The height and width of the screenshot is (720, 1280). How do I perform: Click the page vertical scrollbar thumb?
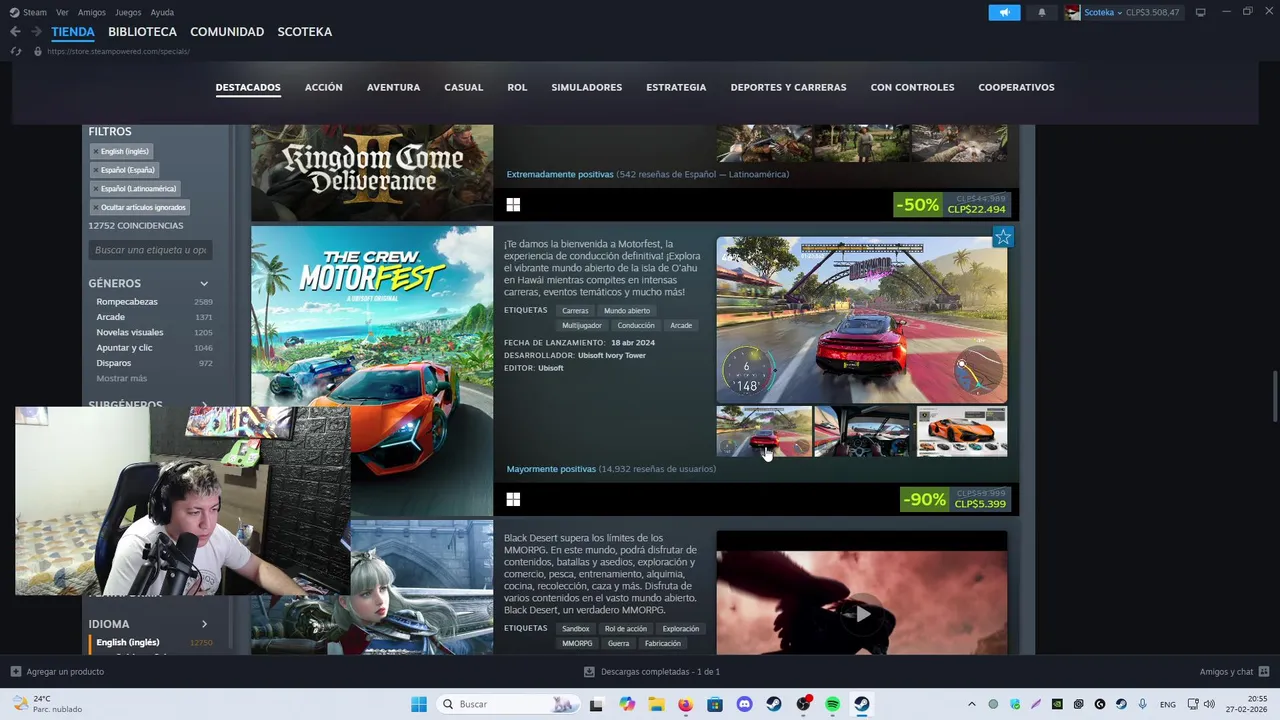pos(1274,396)
